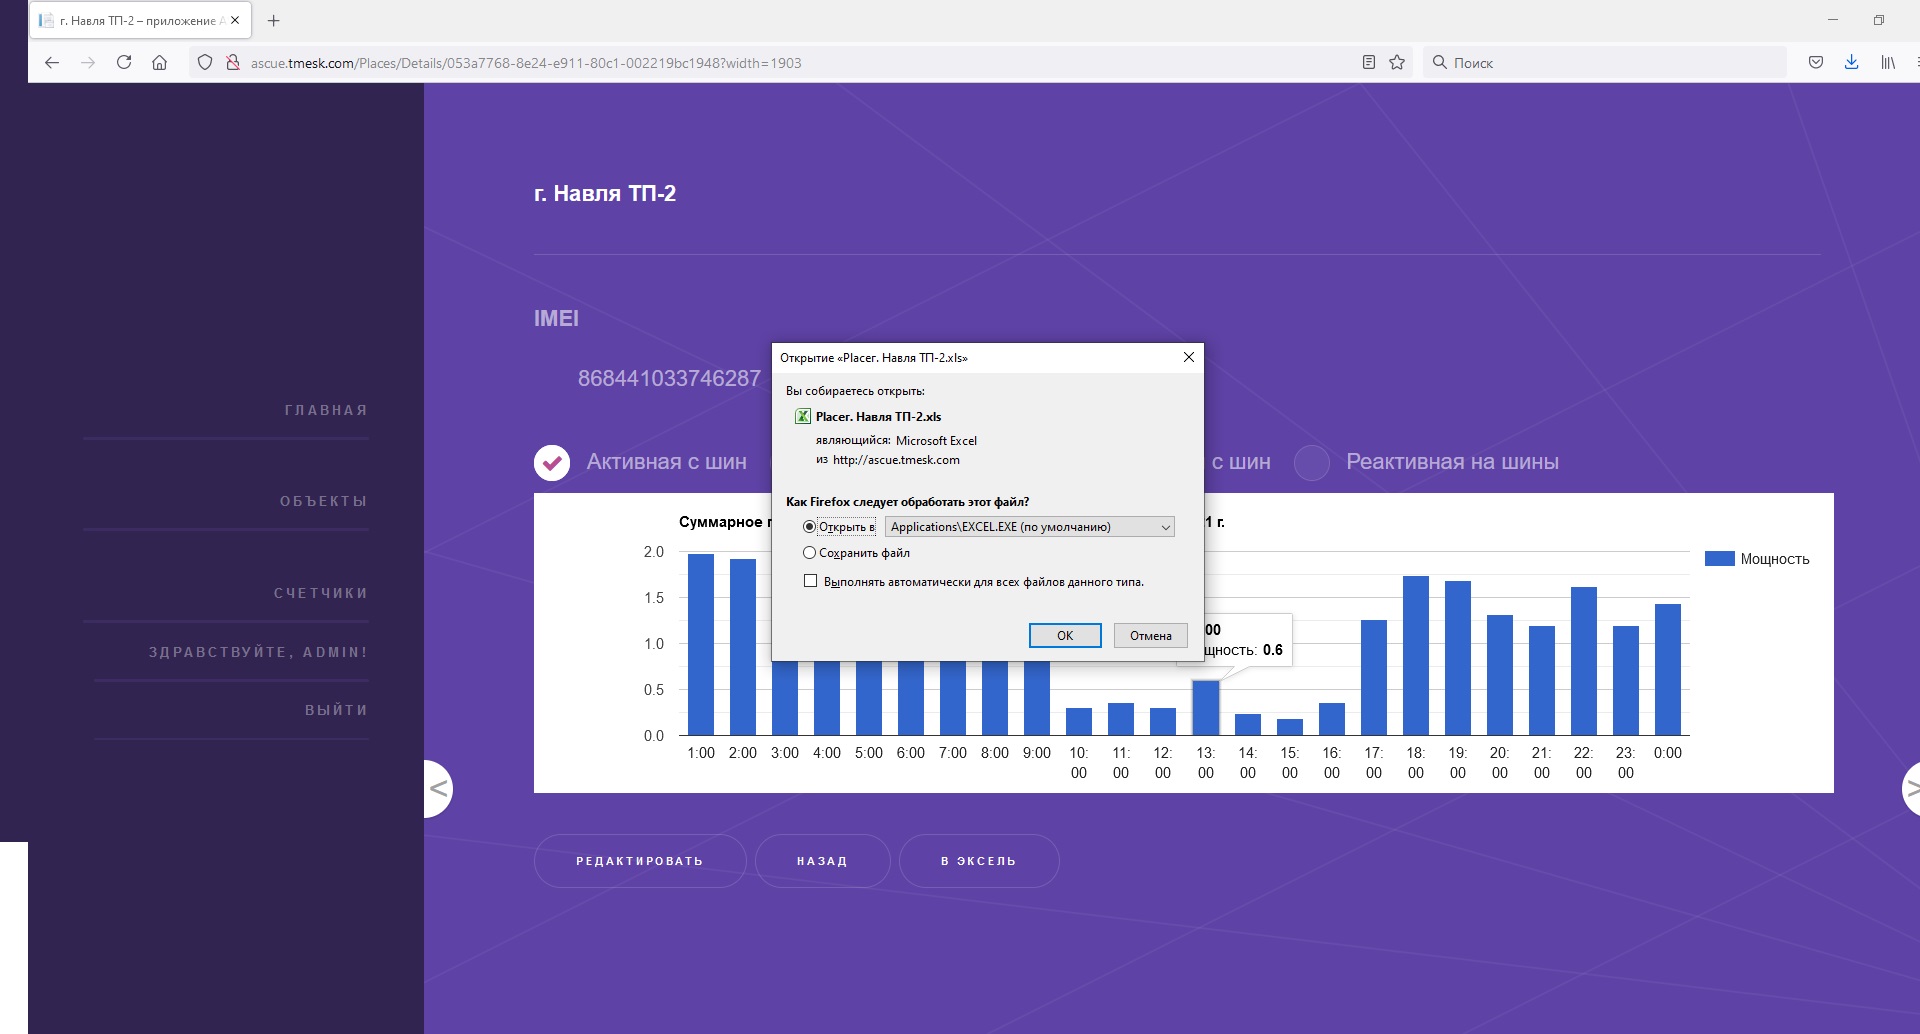Bookmark this page with the star icon
Viewport: 1920px width, 1034px height.
1397,62
